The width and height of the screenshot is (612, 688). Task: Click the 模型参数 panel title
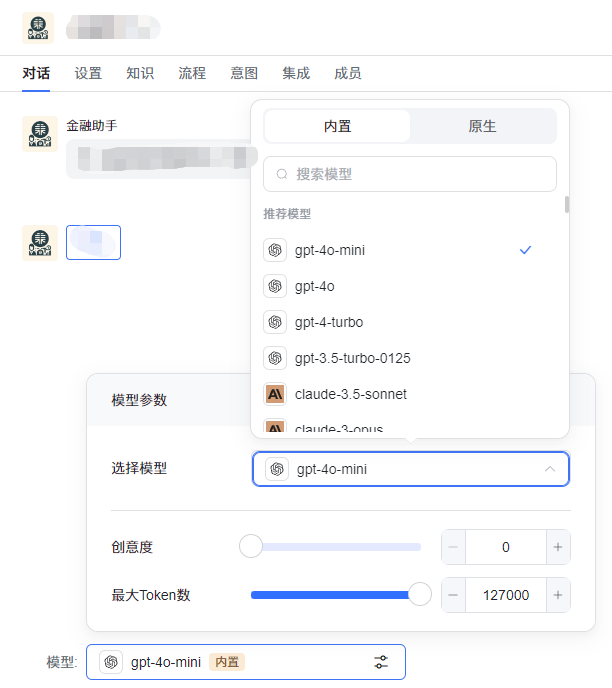[139, 400]
